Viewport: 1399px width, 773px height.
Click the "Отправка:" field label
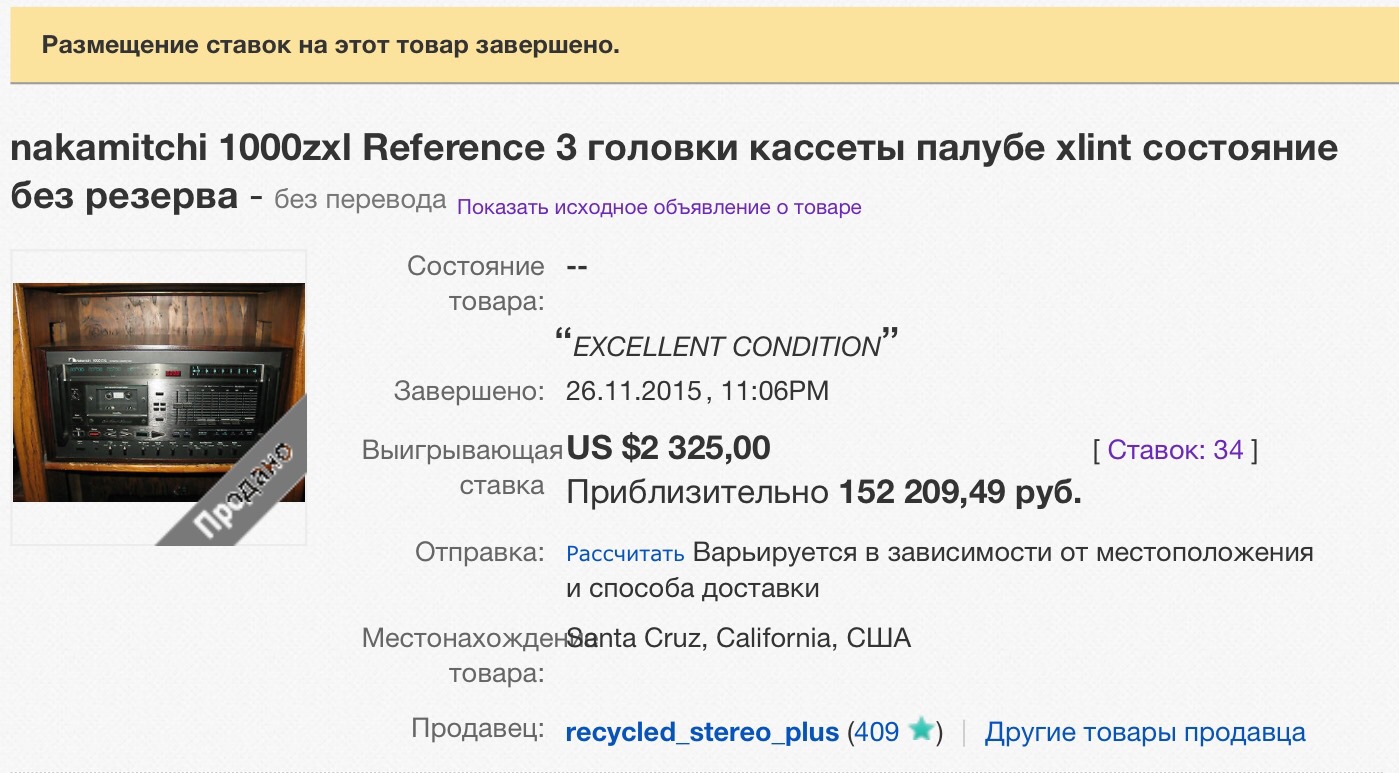tap(480, 552)
